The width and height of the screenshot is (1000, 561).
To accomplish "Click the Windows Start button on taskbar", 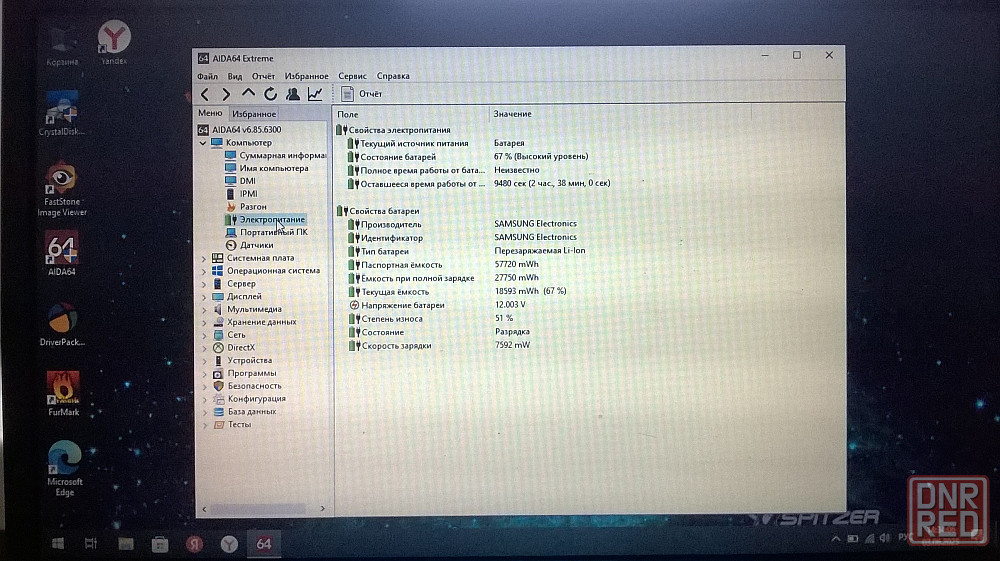I will [57, 543].
